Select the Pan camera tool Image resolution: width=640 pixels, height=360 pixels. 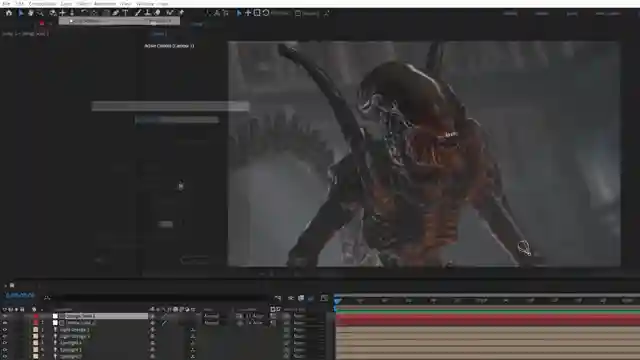[x=62, y=13]
